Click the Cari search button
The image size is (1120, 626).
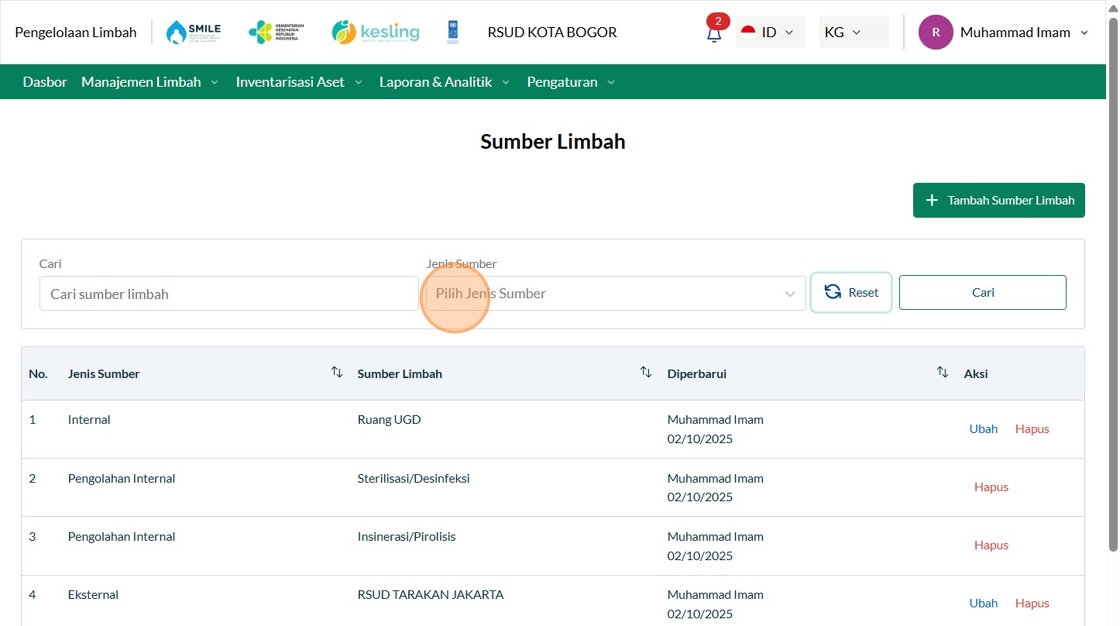[x=982, y=292]
